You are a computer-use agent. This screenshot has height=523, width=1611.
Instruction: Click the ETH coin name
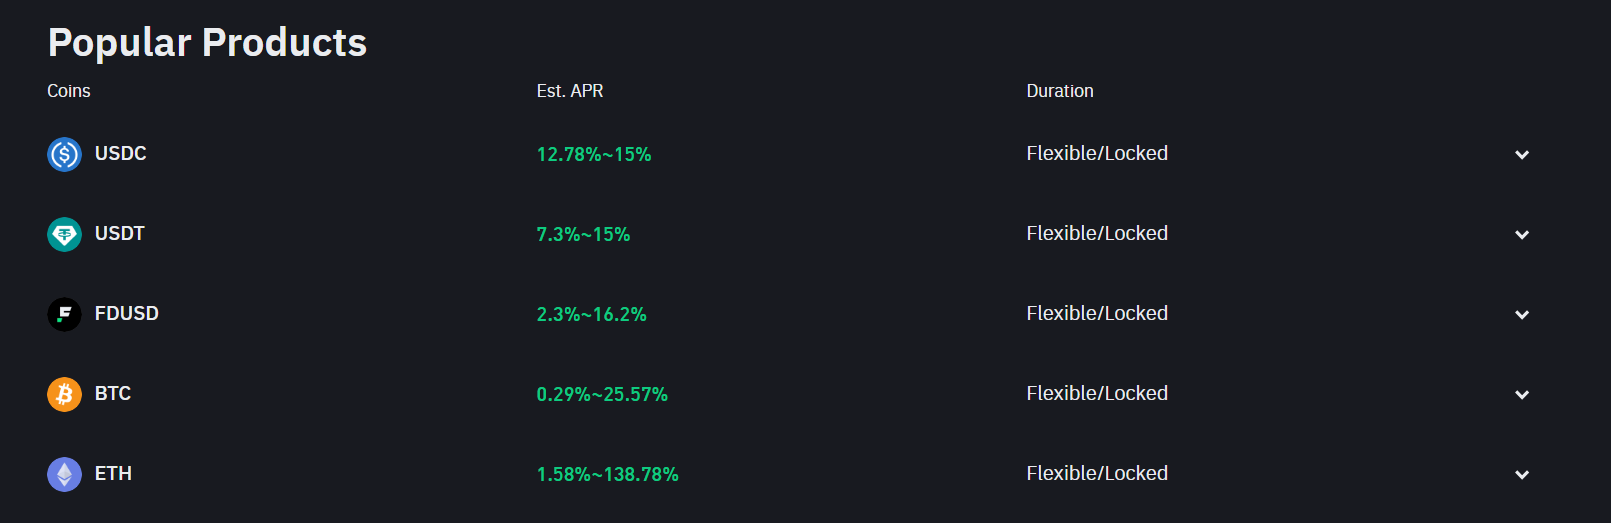pos(113,473)
